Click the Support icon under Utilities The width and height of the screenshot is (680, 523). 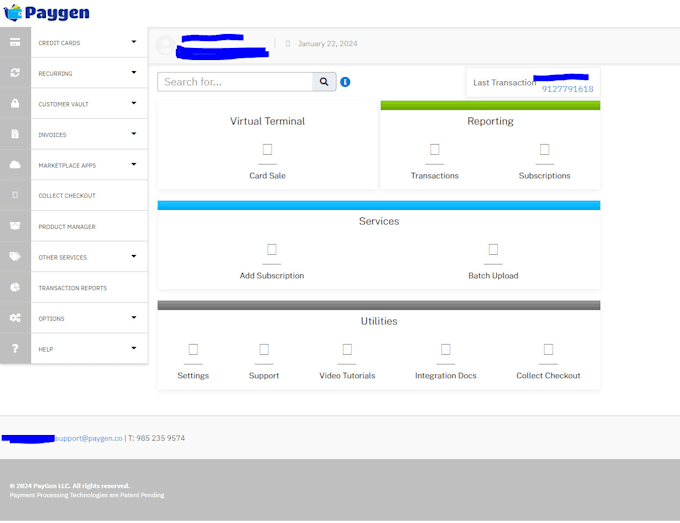(x=264, y=349)
